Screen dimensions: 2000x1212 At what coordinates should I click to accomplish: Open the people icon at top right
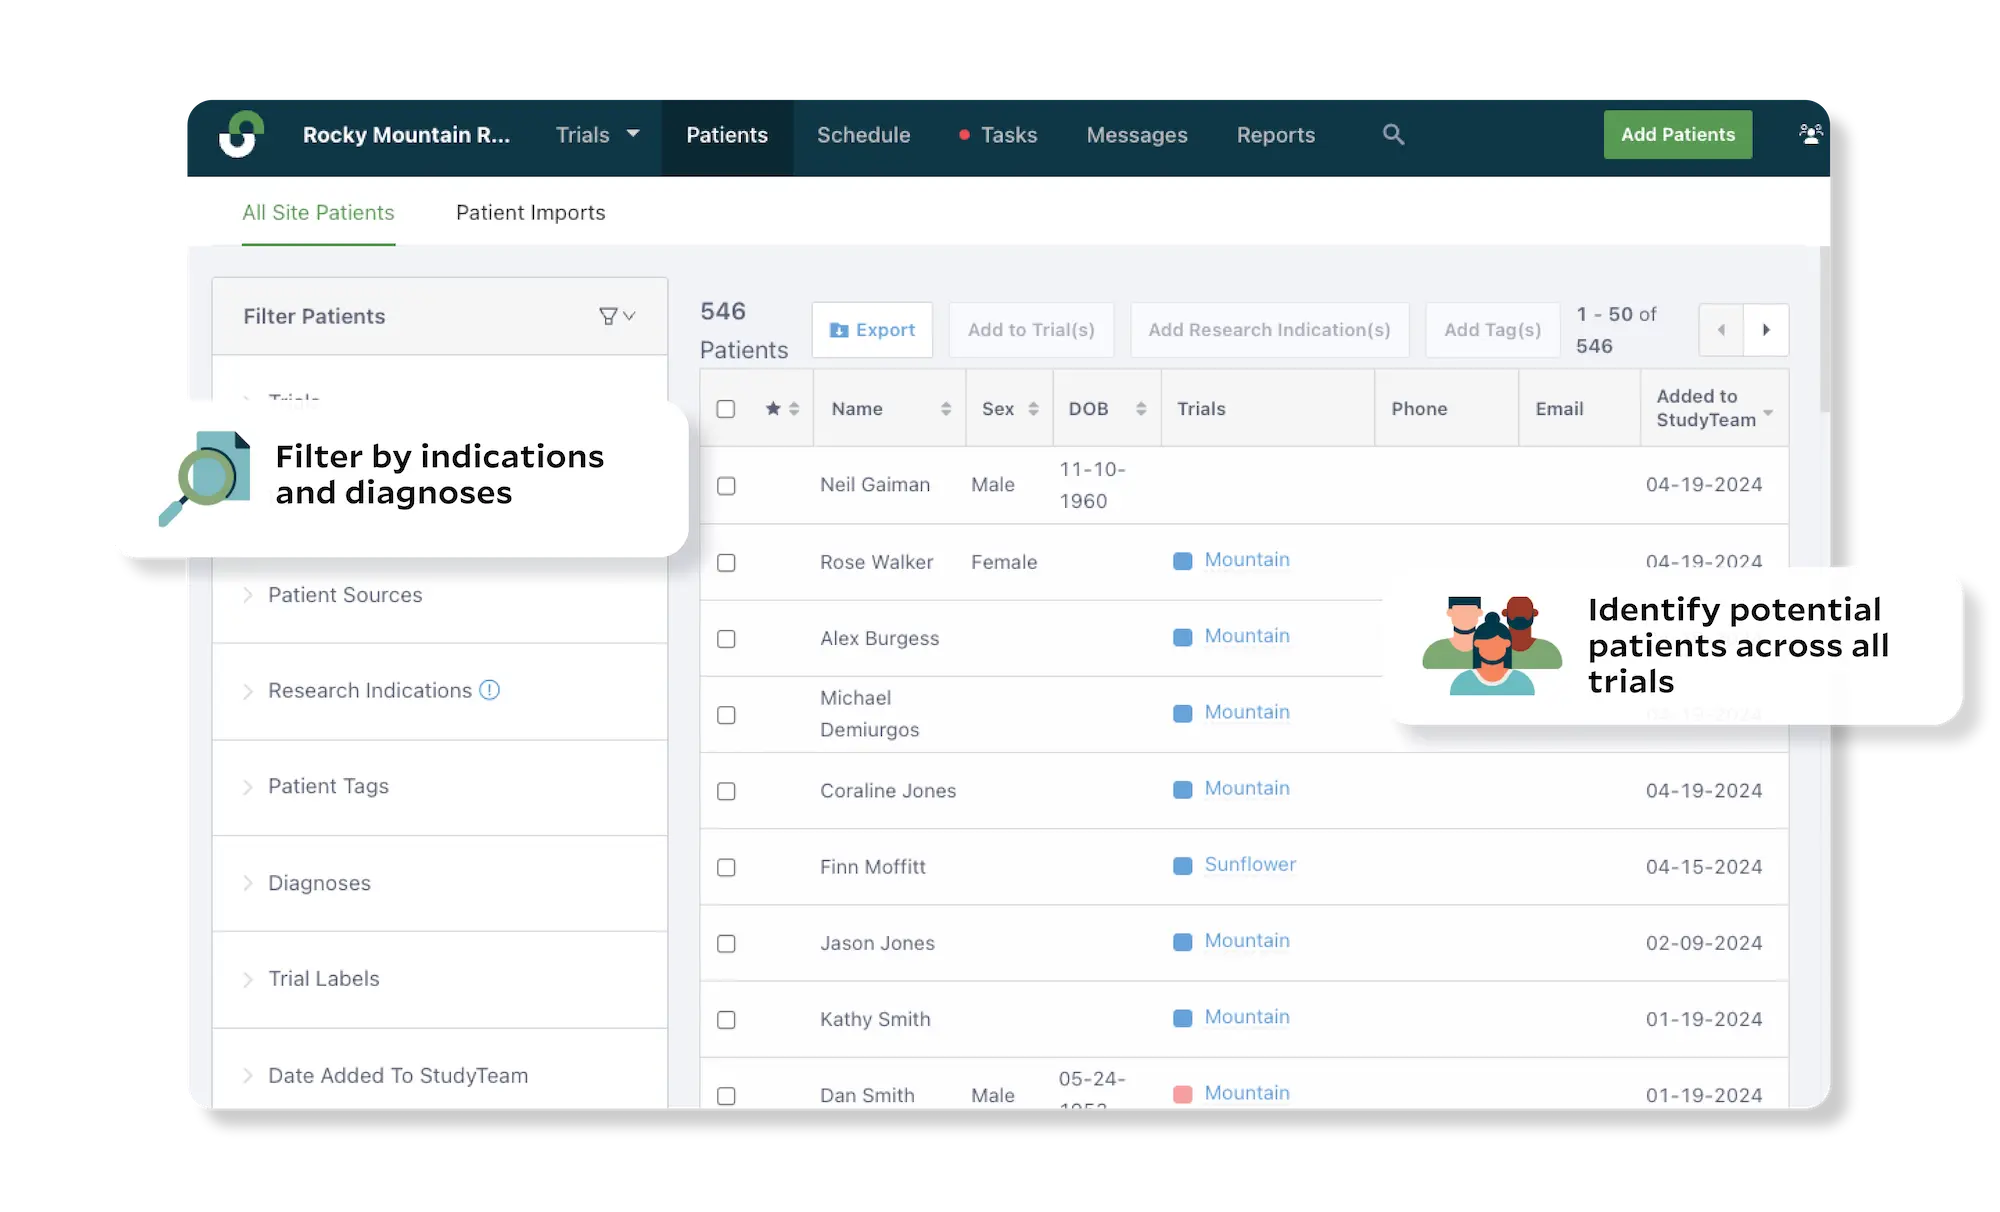coord(1811,134)
